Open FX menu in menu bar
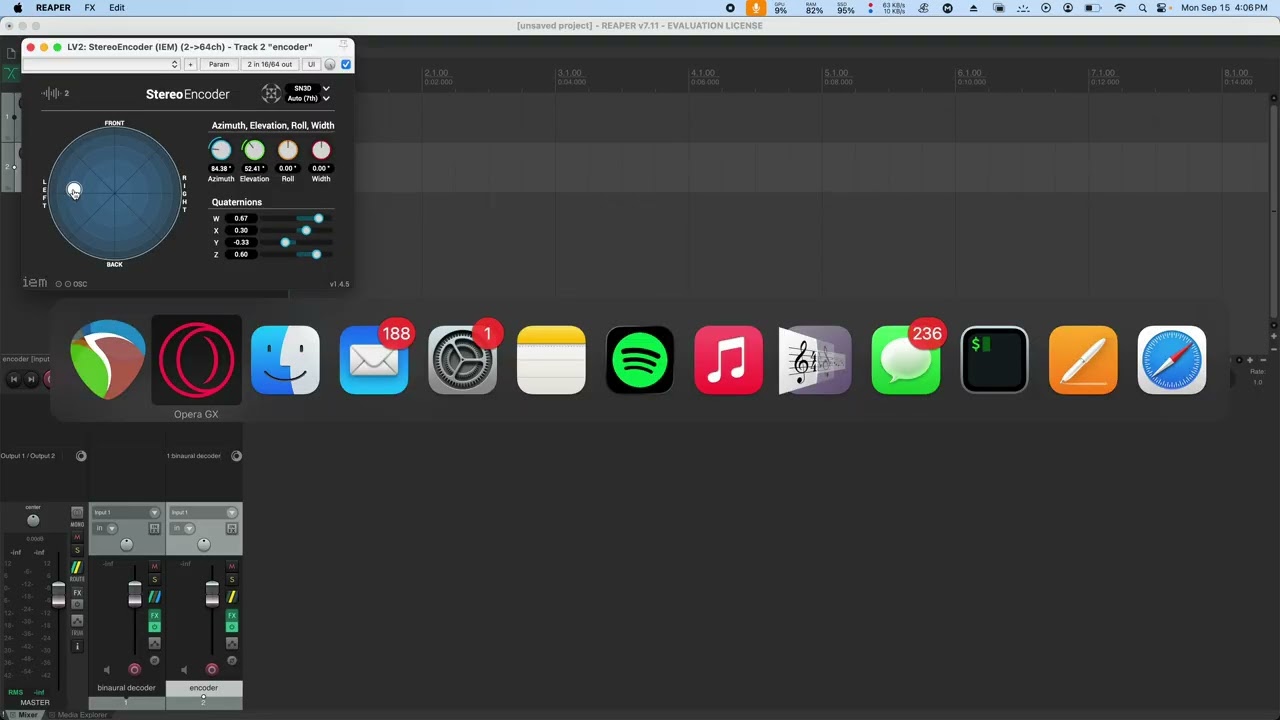The width and height of the screenshot is (1280, 720). [90, 7]
